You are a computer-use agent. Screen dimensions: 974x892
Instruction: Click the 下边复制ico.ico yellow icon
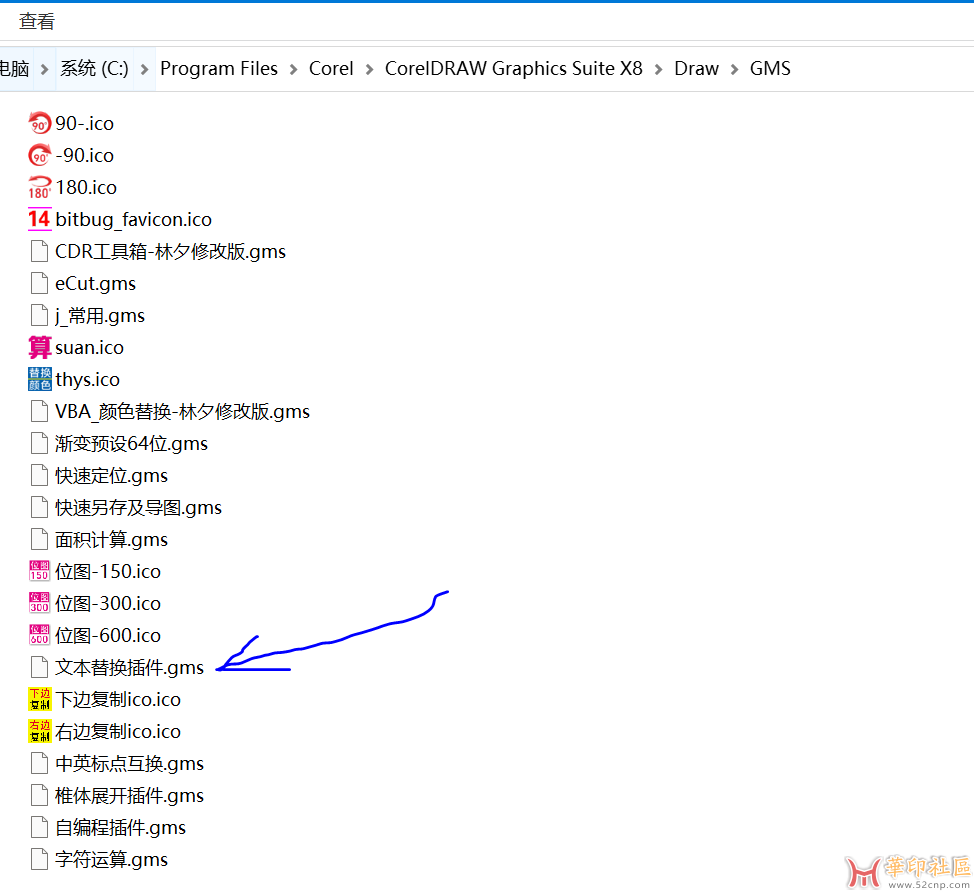pos(39,699)
